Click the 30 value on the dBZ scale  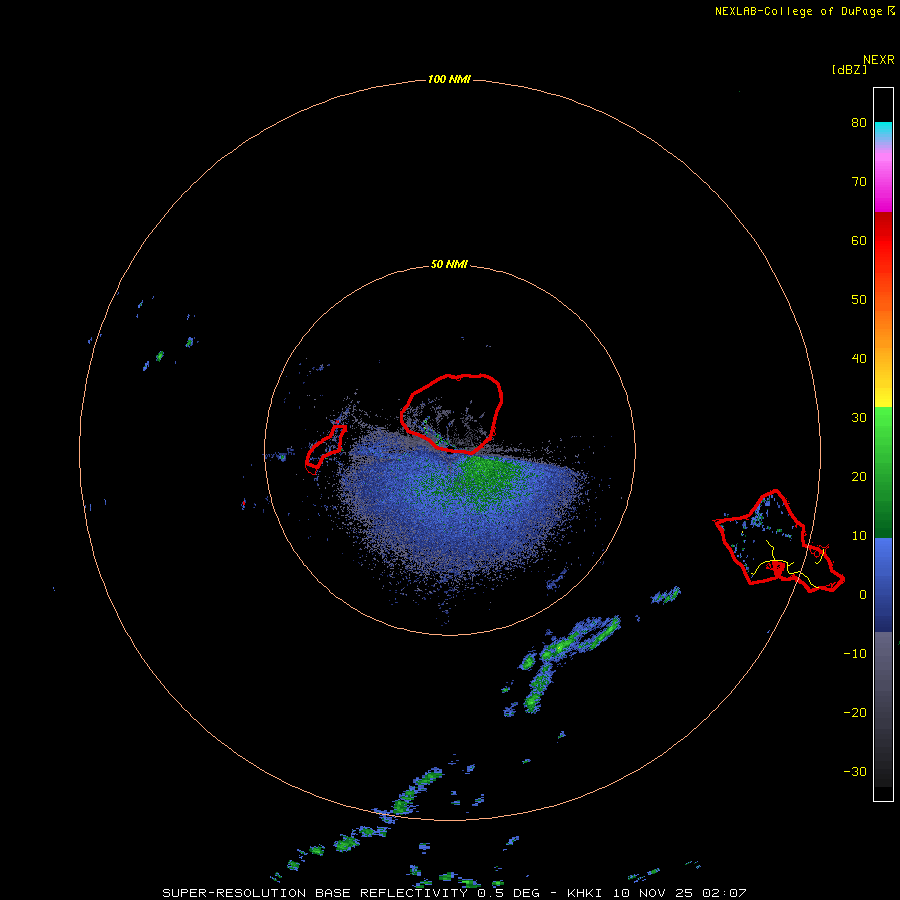click(x=859, y=417)
